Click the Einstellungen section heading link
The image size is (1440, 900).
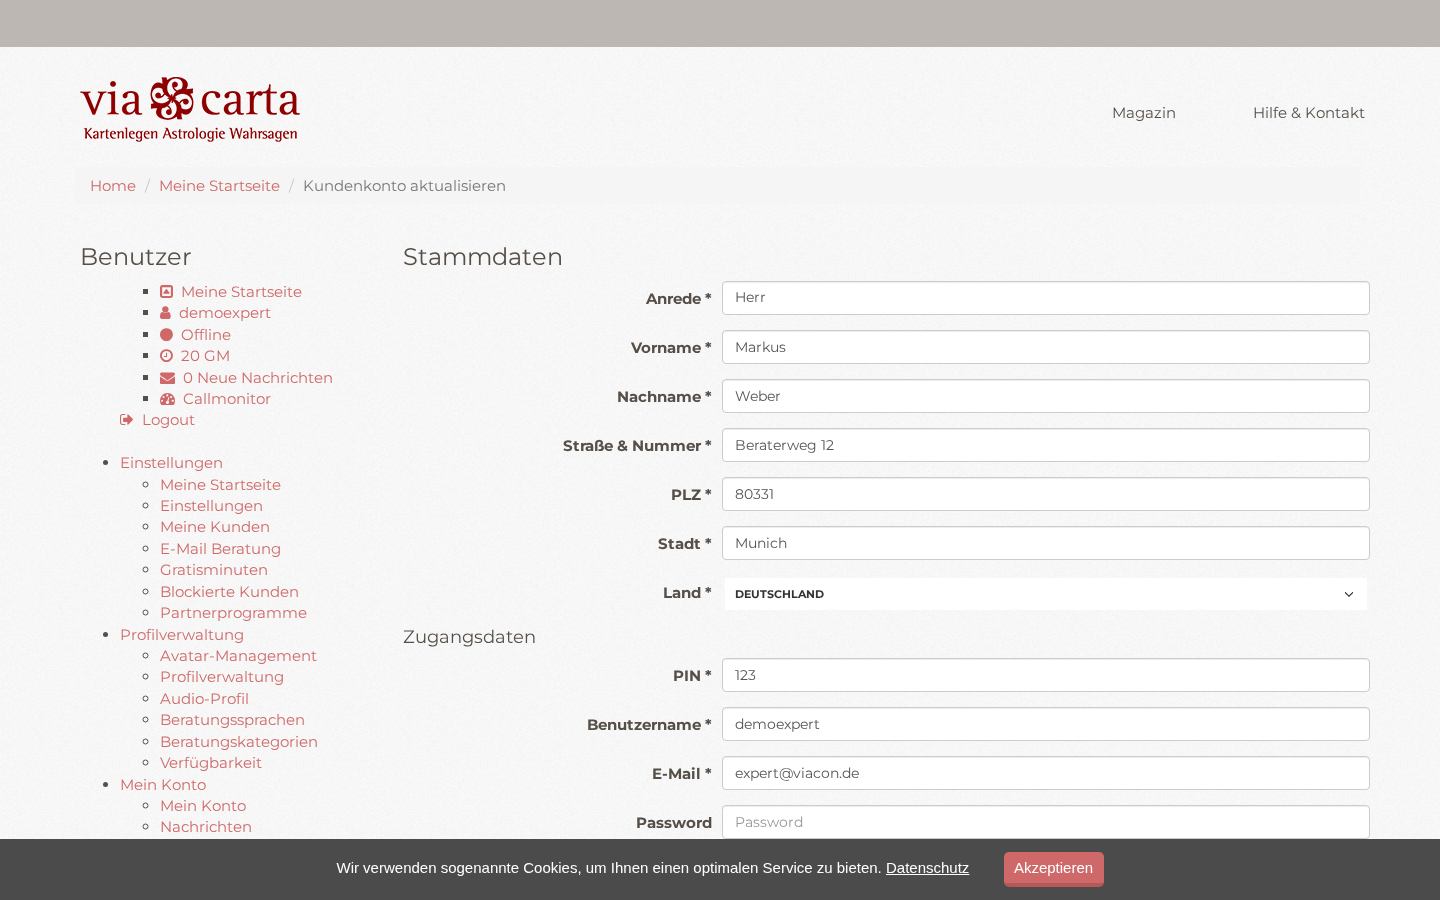(x=171, y=463)
